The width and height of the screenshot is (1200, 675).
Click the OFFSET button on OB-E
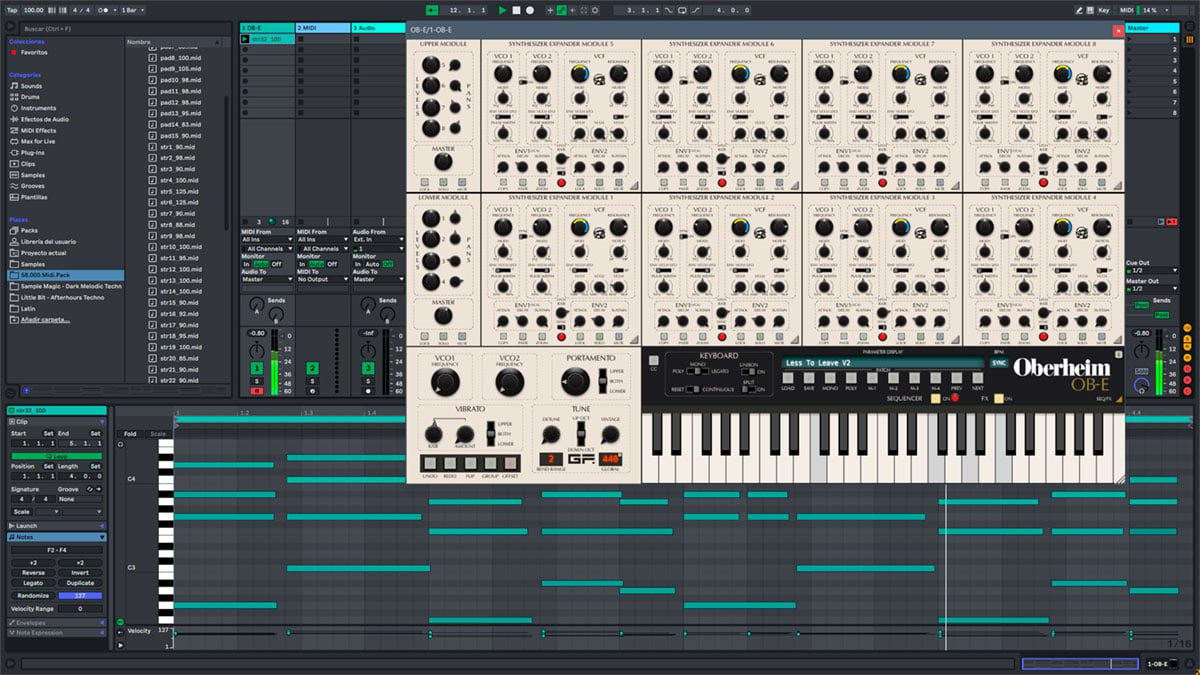[510, 462]
